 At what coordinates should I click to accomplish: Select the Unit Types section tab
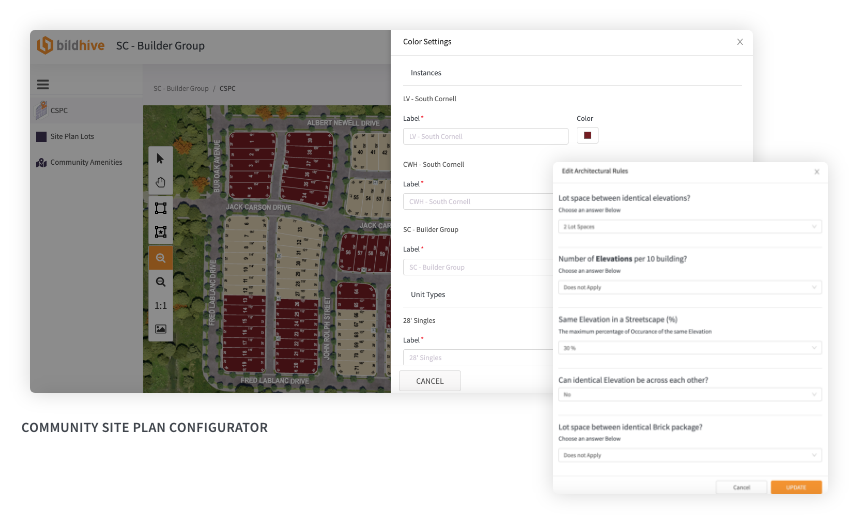(x=428, y=294)
